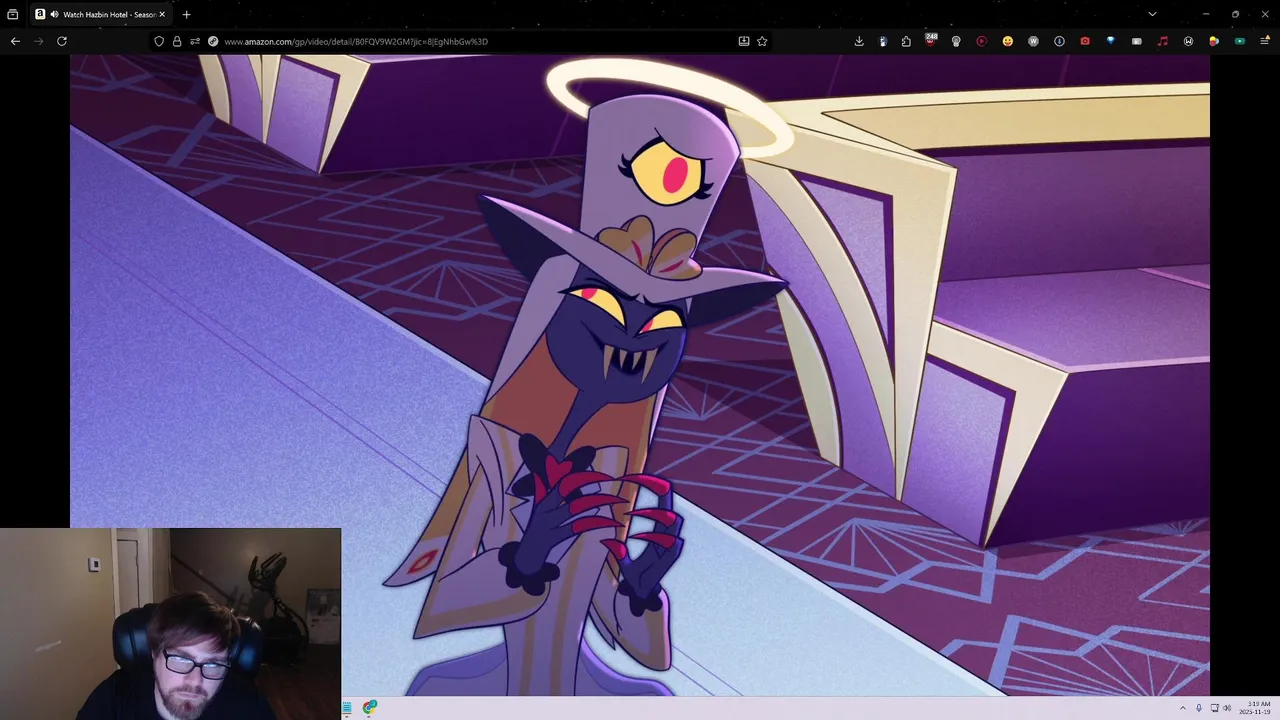Screen dimensions: 1280x720
Task: Select the Watch Hazbin Hotel tab
Action: click(100, 14)
